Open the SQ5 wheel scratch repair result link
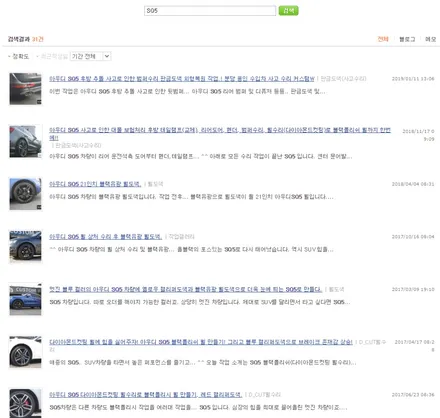Screen dimensions: 440x418 click(x=105, y=237)
